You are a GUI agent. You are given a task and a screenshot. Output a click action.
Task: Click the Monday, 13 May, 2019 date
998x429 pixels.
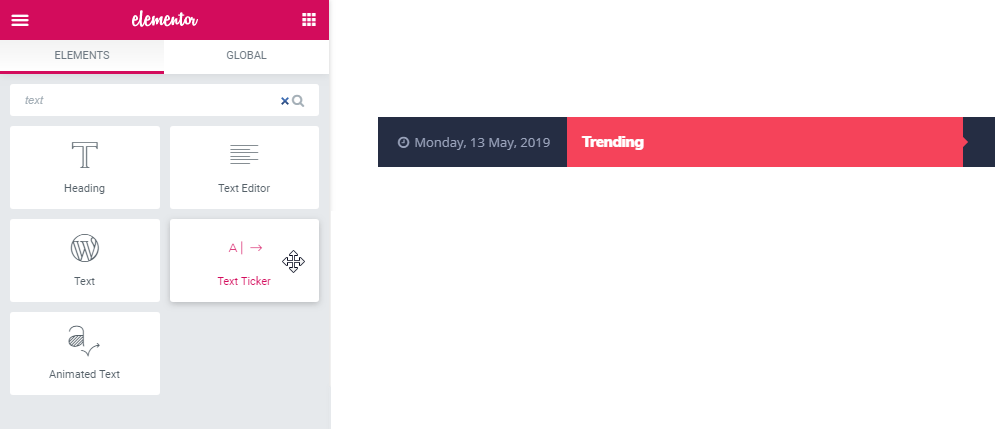[x=482, y=143]
